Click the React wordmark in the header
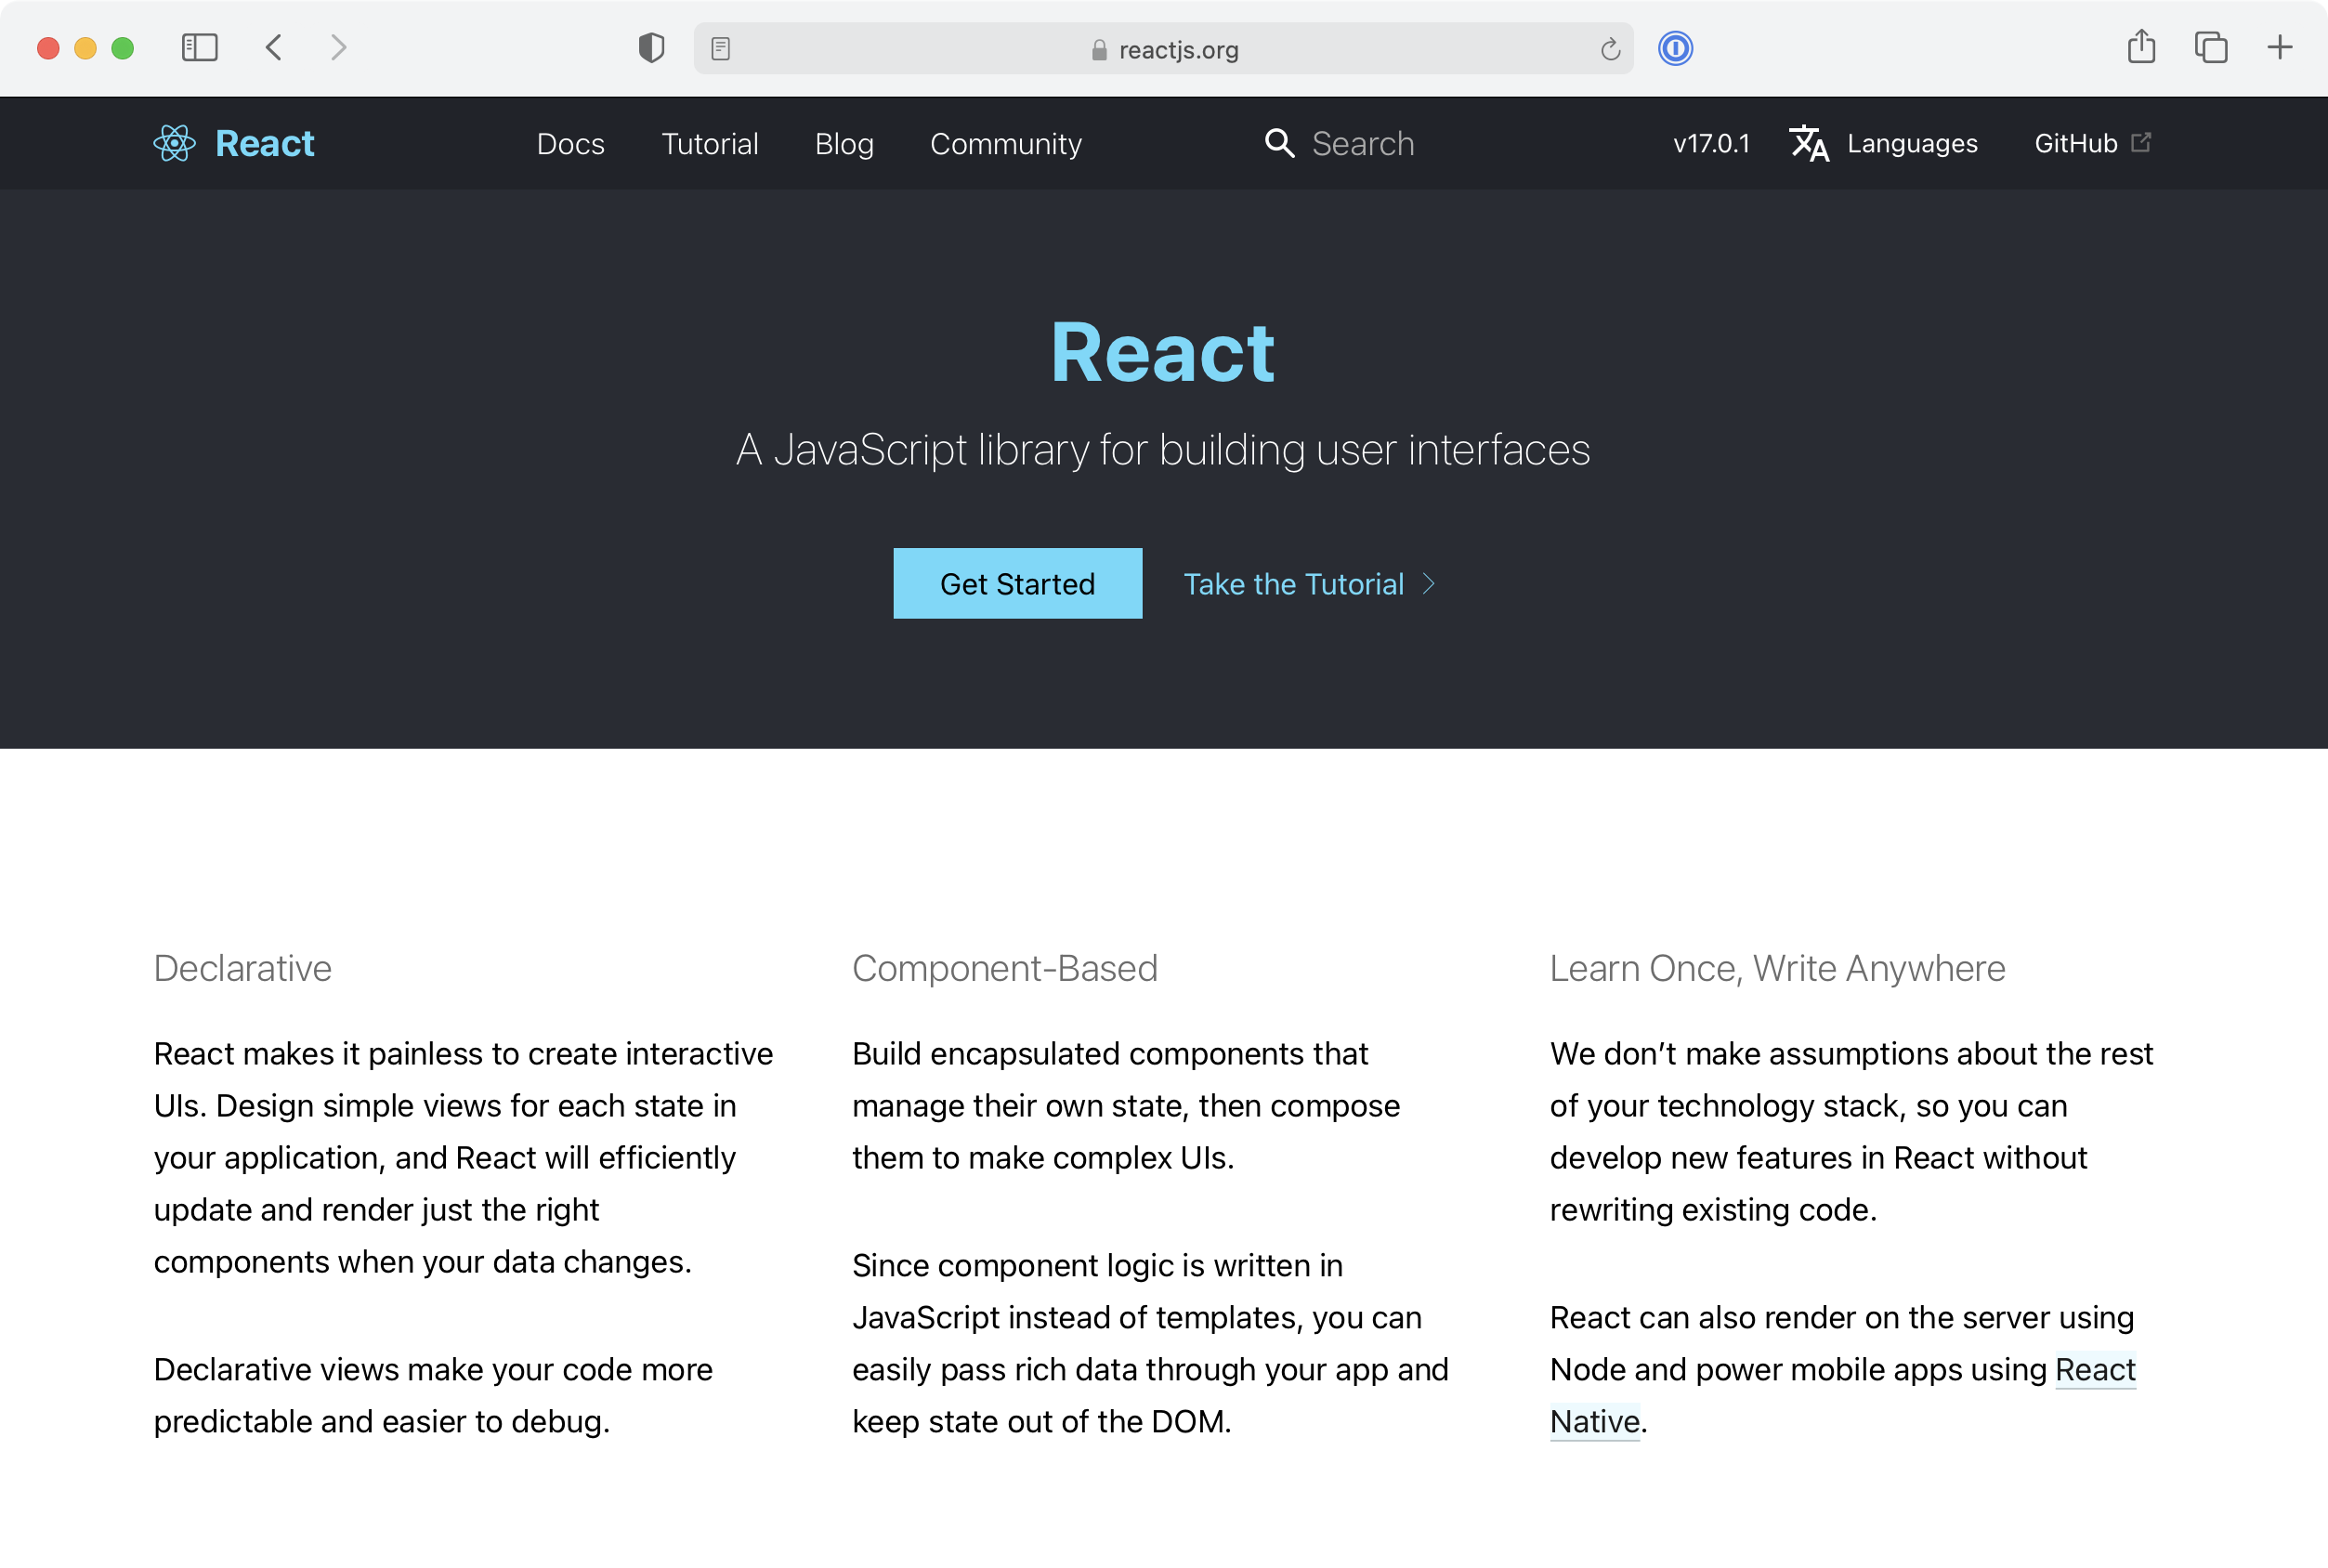2328x1568 pixels. point(265,143)
